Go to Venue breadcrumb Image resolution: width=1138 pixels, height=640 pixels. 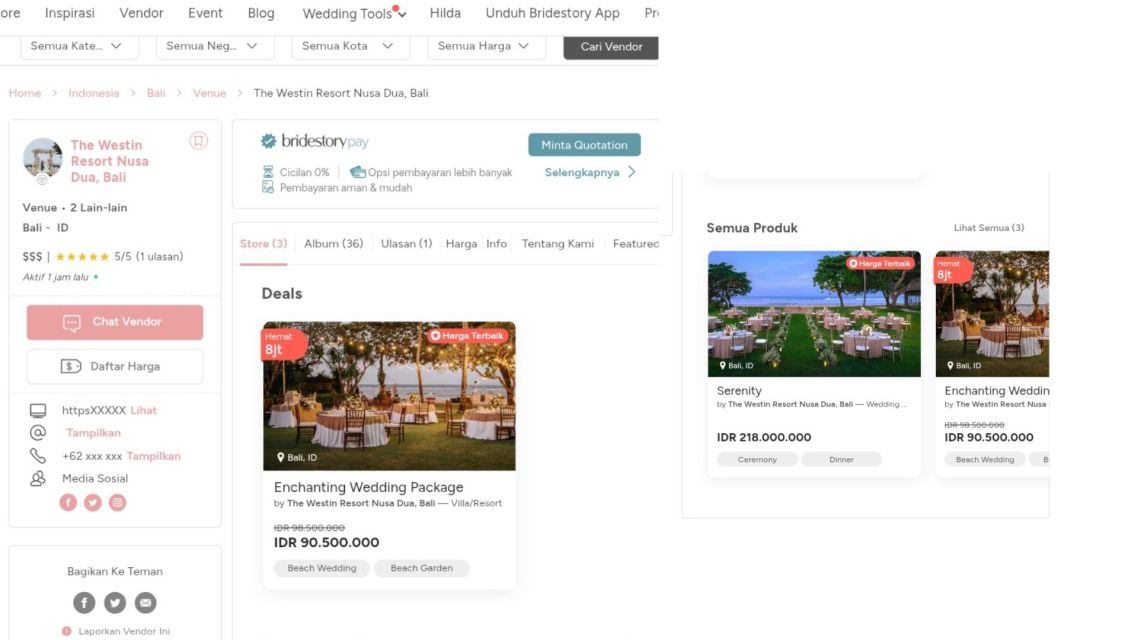[x=209, y=93]
